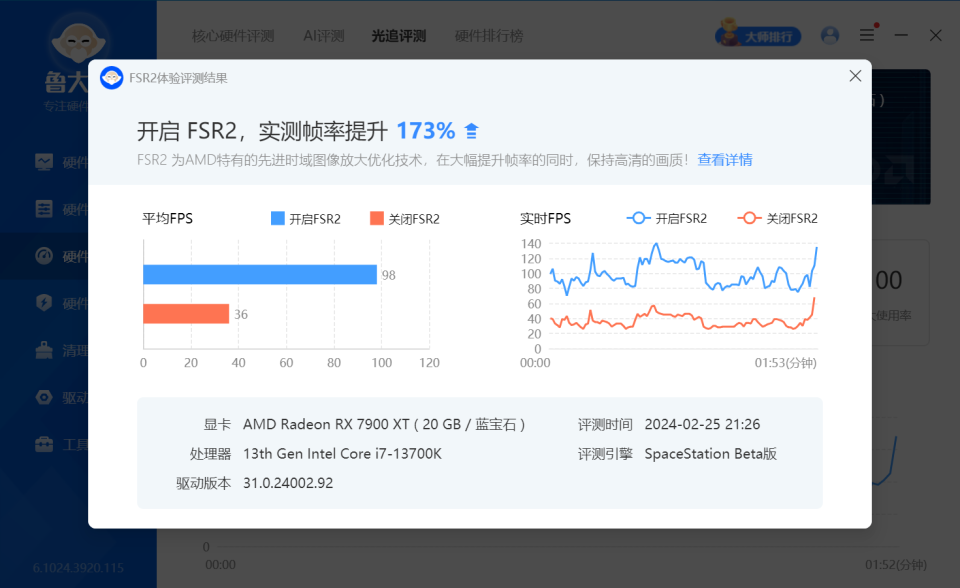Toggle 开启FSR2 blue legend in average FPS chart
The width and height of the screenshot is (960, 588).
(x=306, y=219)
